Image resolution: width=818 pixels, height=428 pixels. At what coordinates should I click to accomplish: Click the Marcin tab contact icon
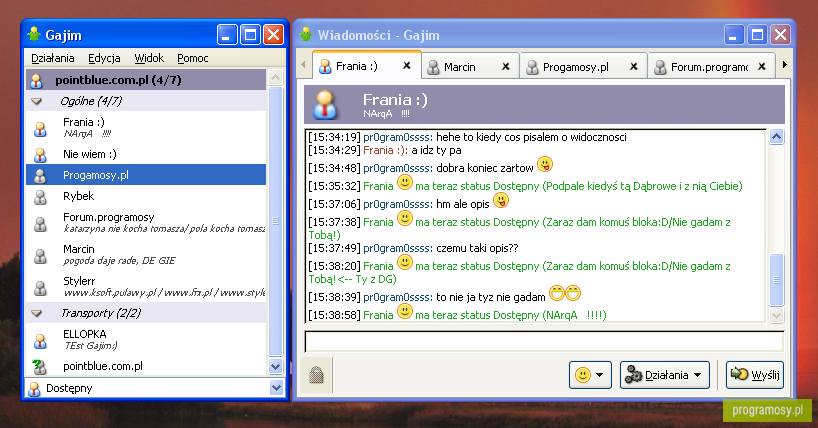(433, 67)
